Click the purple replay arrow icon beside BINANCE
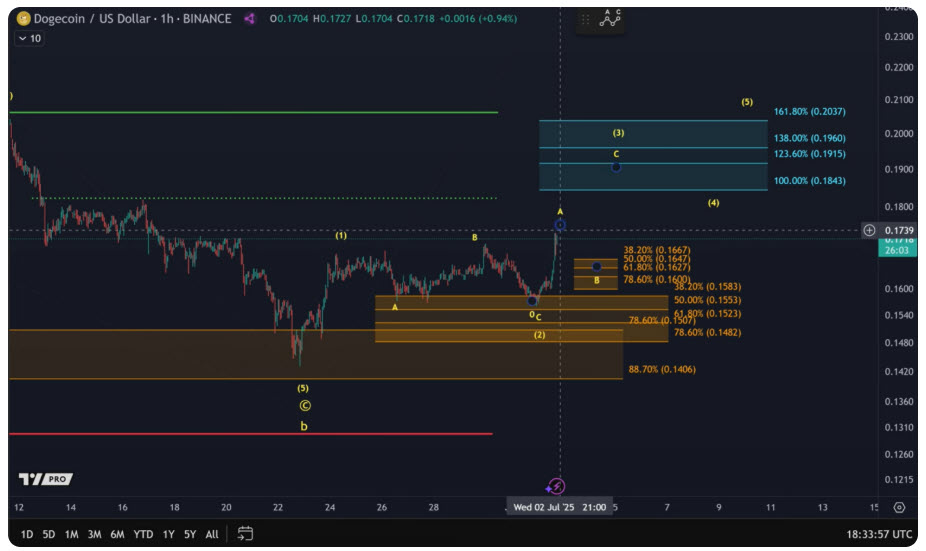The height and width of the screenshot is (551, 926). coord(250,19)
